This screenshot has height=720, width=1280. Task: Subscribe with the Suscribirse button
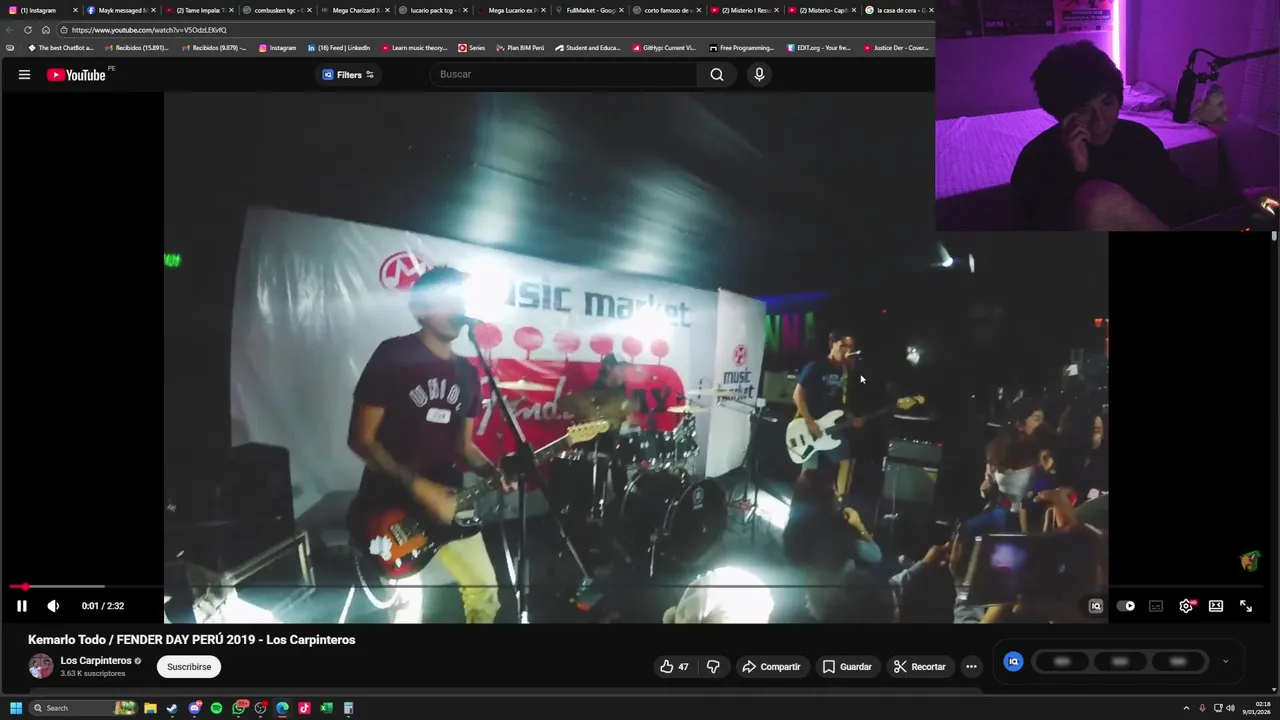[189, 667]
